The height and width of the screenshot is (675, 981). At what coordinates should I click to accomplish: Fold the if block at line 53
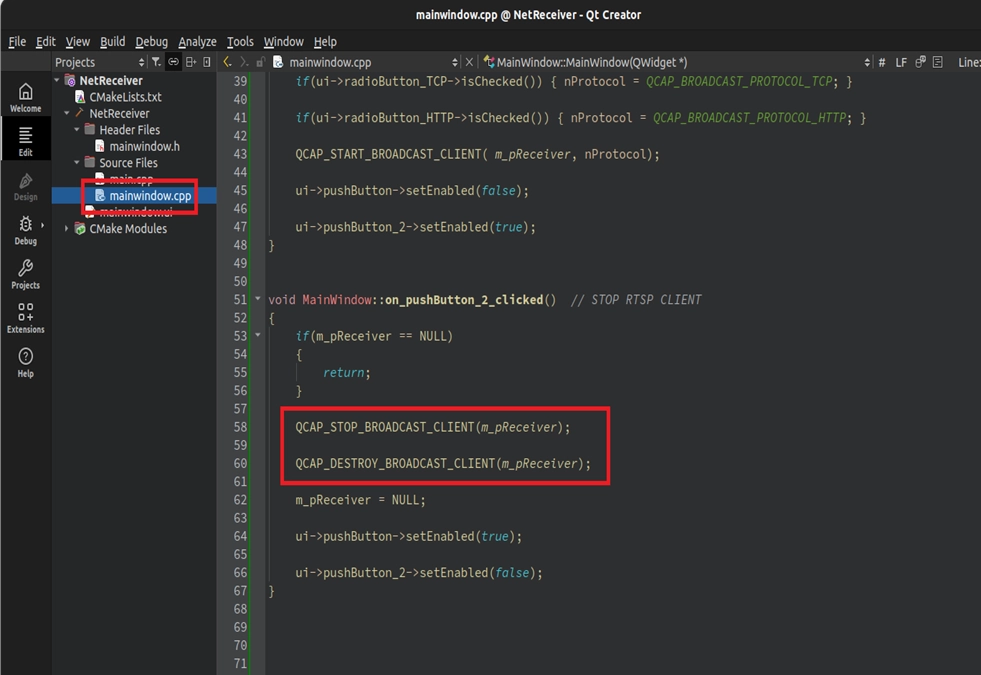258,335
